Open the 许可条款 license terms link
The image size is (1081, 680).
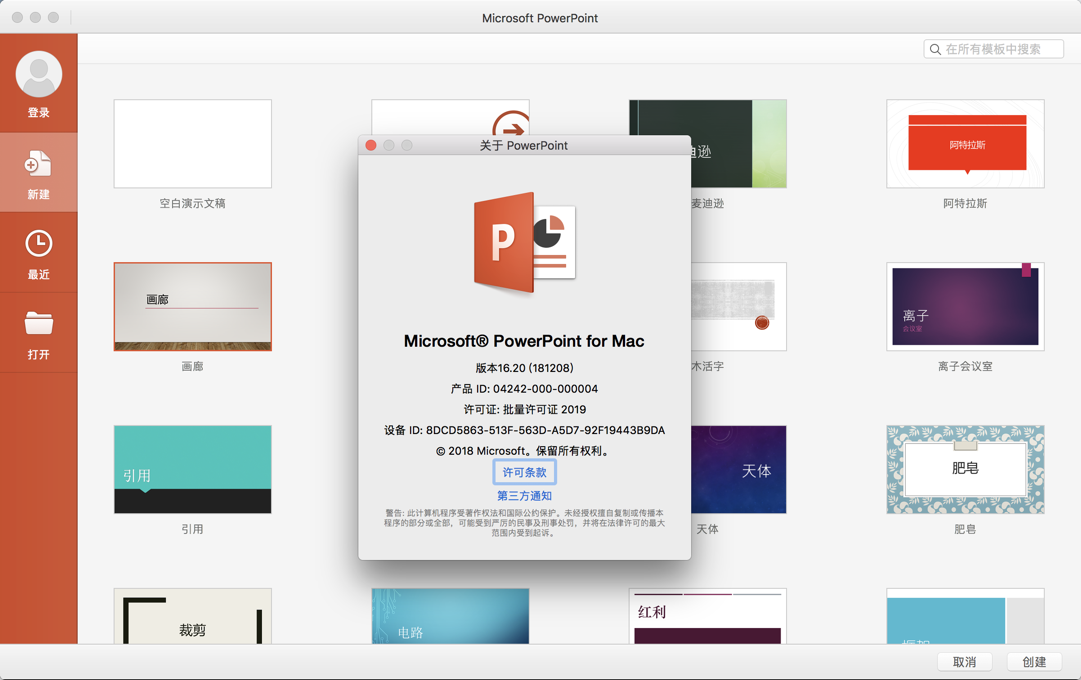(525, 472)
